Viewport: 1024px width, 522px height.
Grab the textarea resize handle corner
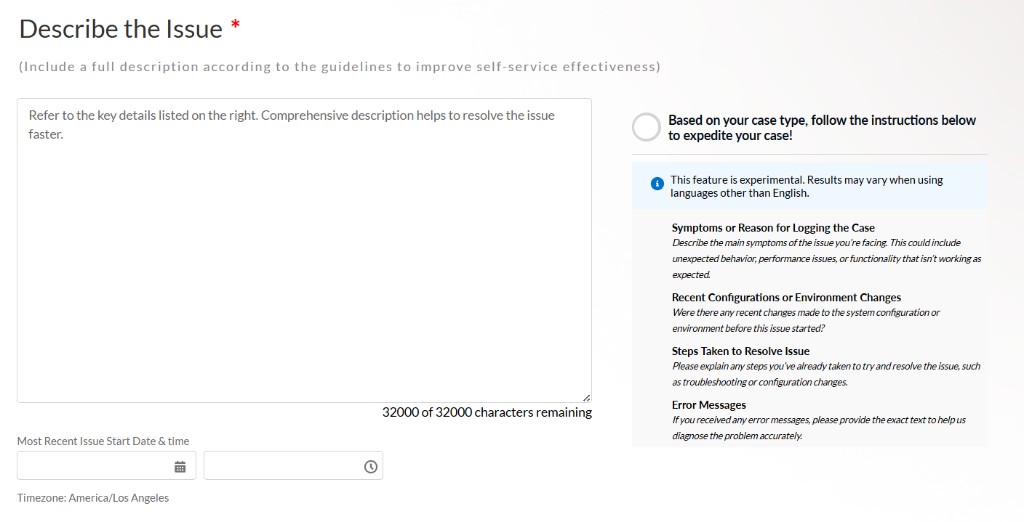tap(586, 397)
